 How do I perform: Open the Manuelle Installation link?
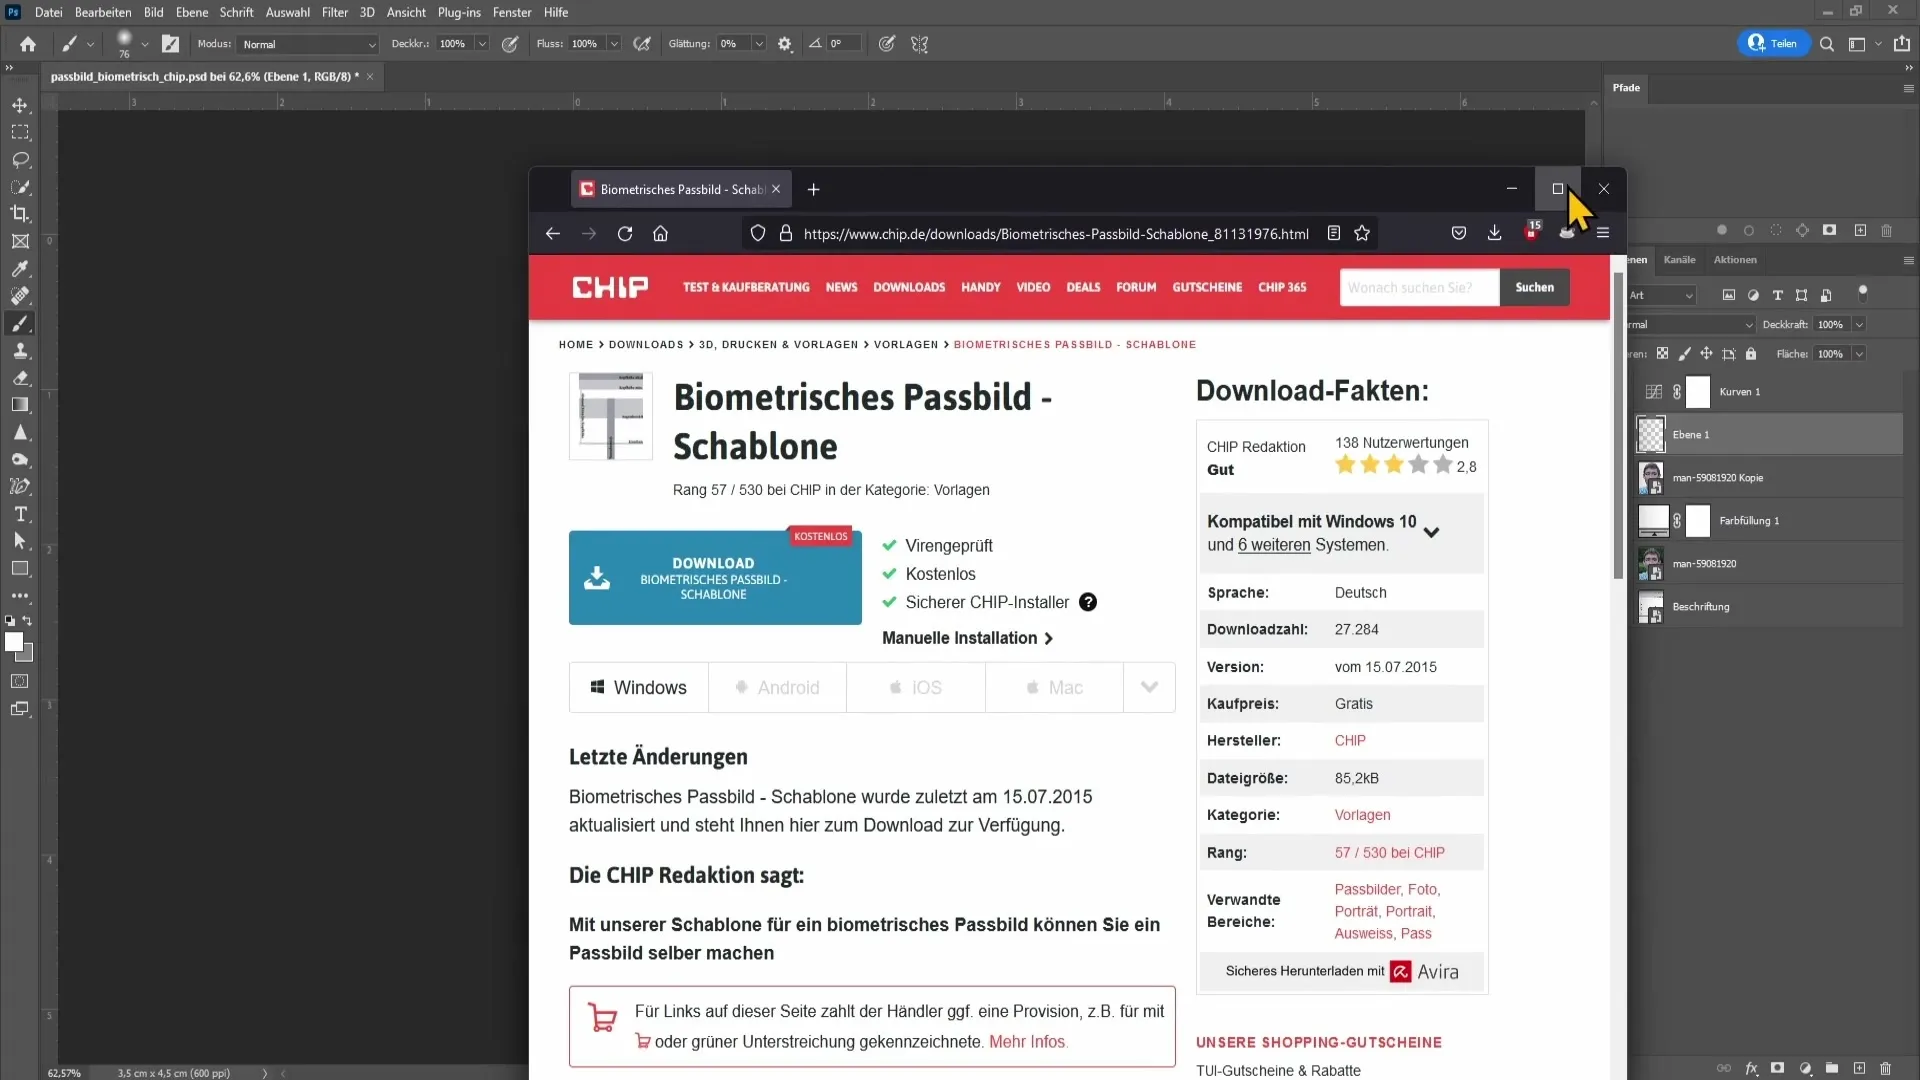click(x=967, y=638)
